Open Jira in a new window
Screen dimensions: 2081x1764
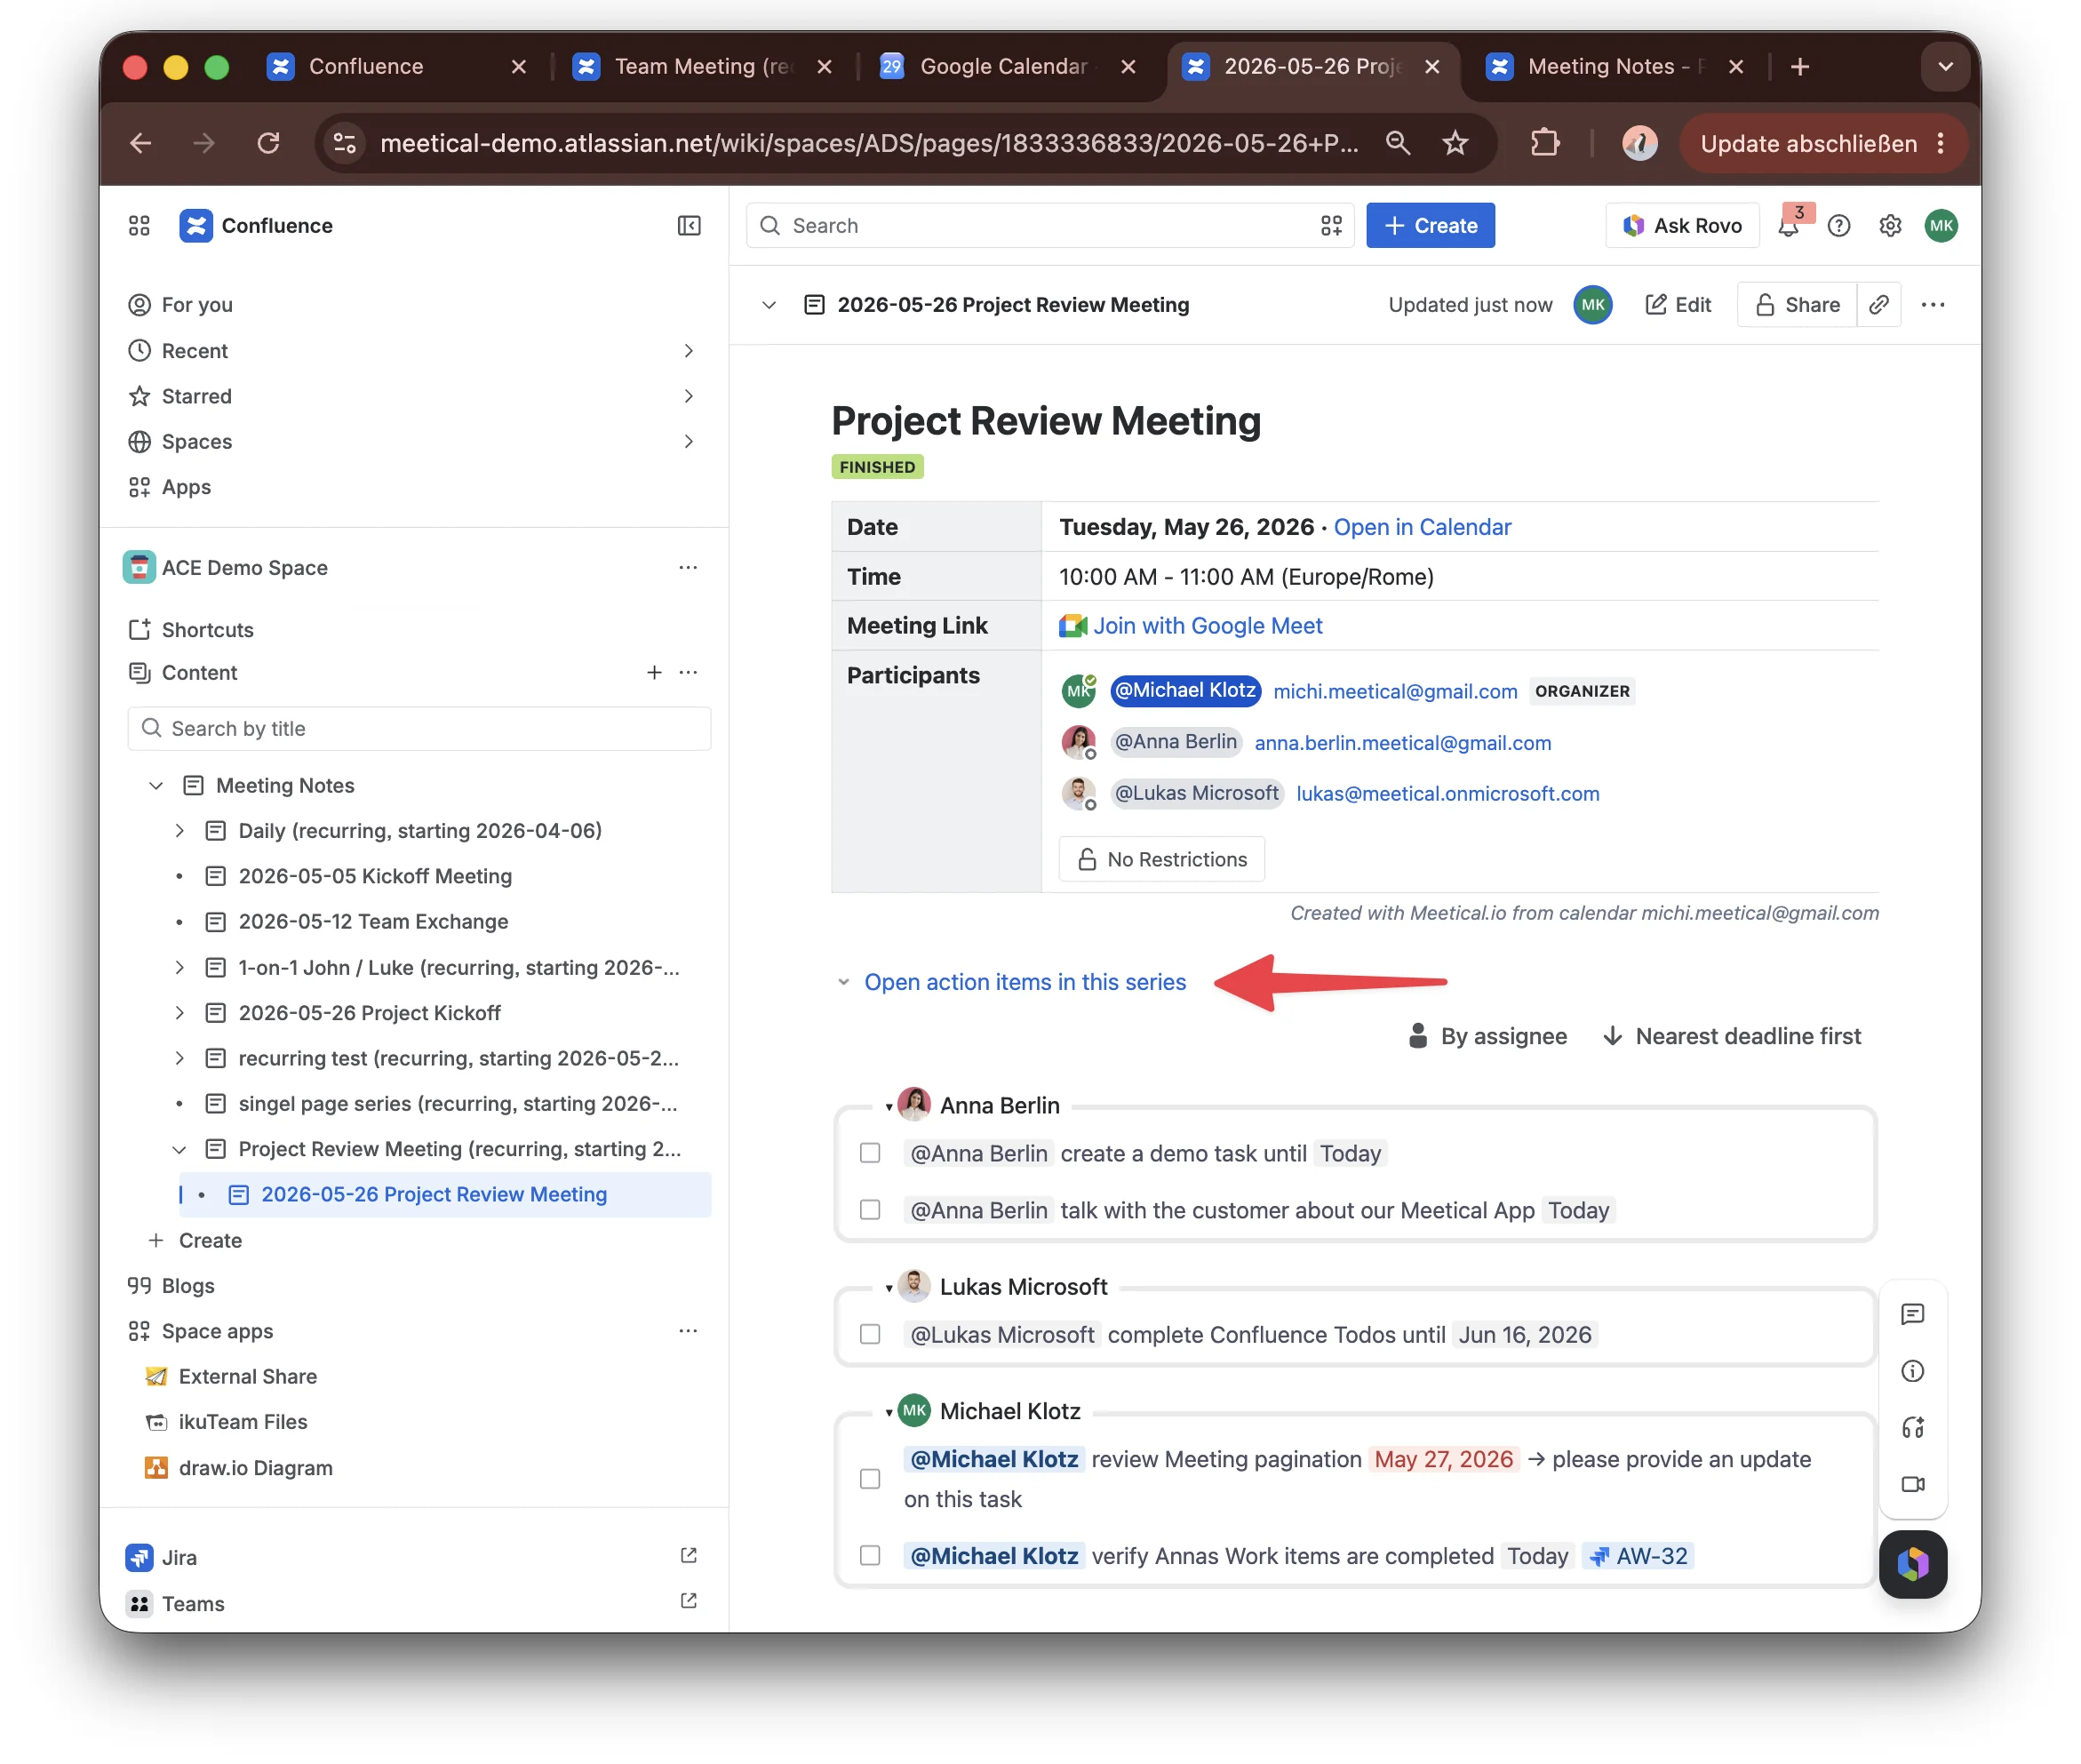(x=688, y=1556)
